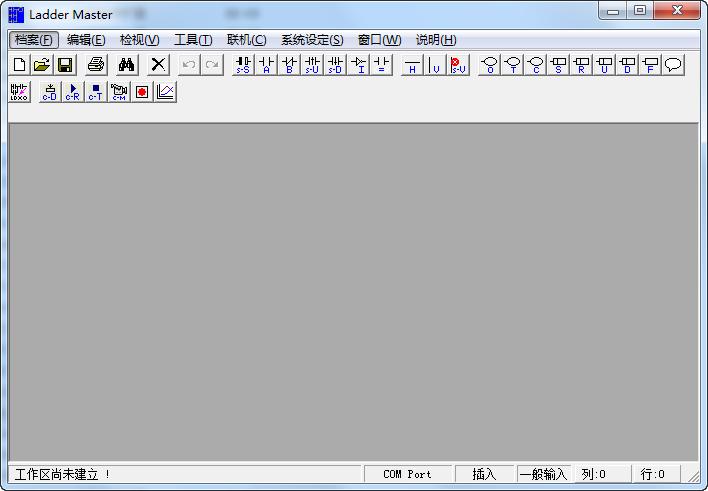Insert the Set instruction S
The image size is (708, 491).
(559, 65)
